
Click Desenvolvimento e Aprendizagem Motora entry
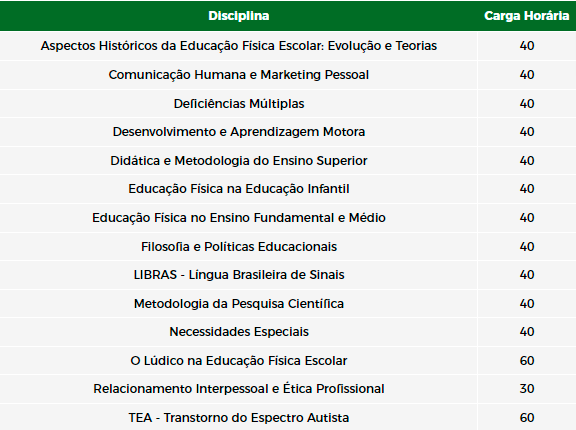239,132
